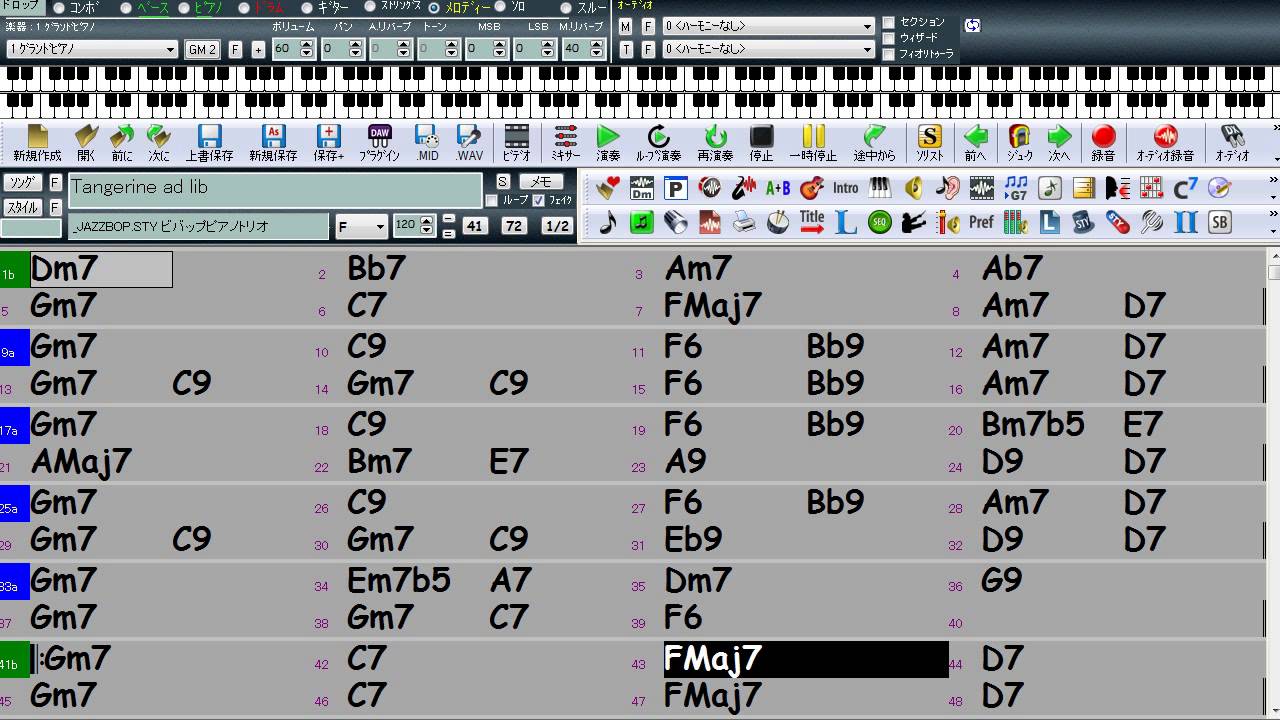The width and height of the screenshot is (1280, 720).
Task: Select the ドラム track radio button
Action: point(242,8)
